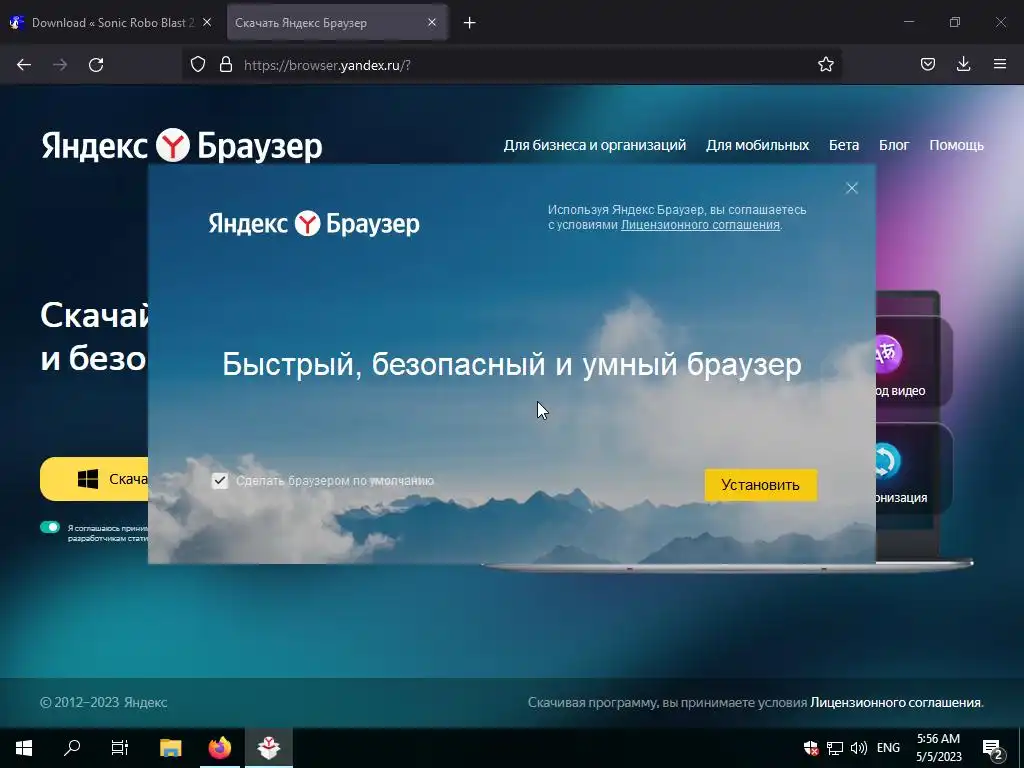Image resolution: width=1024 pixels, height=768 pixels.
Task: Open Windows taskbar search
Action: pos(72,748)
